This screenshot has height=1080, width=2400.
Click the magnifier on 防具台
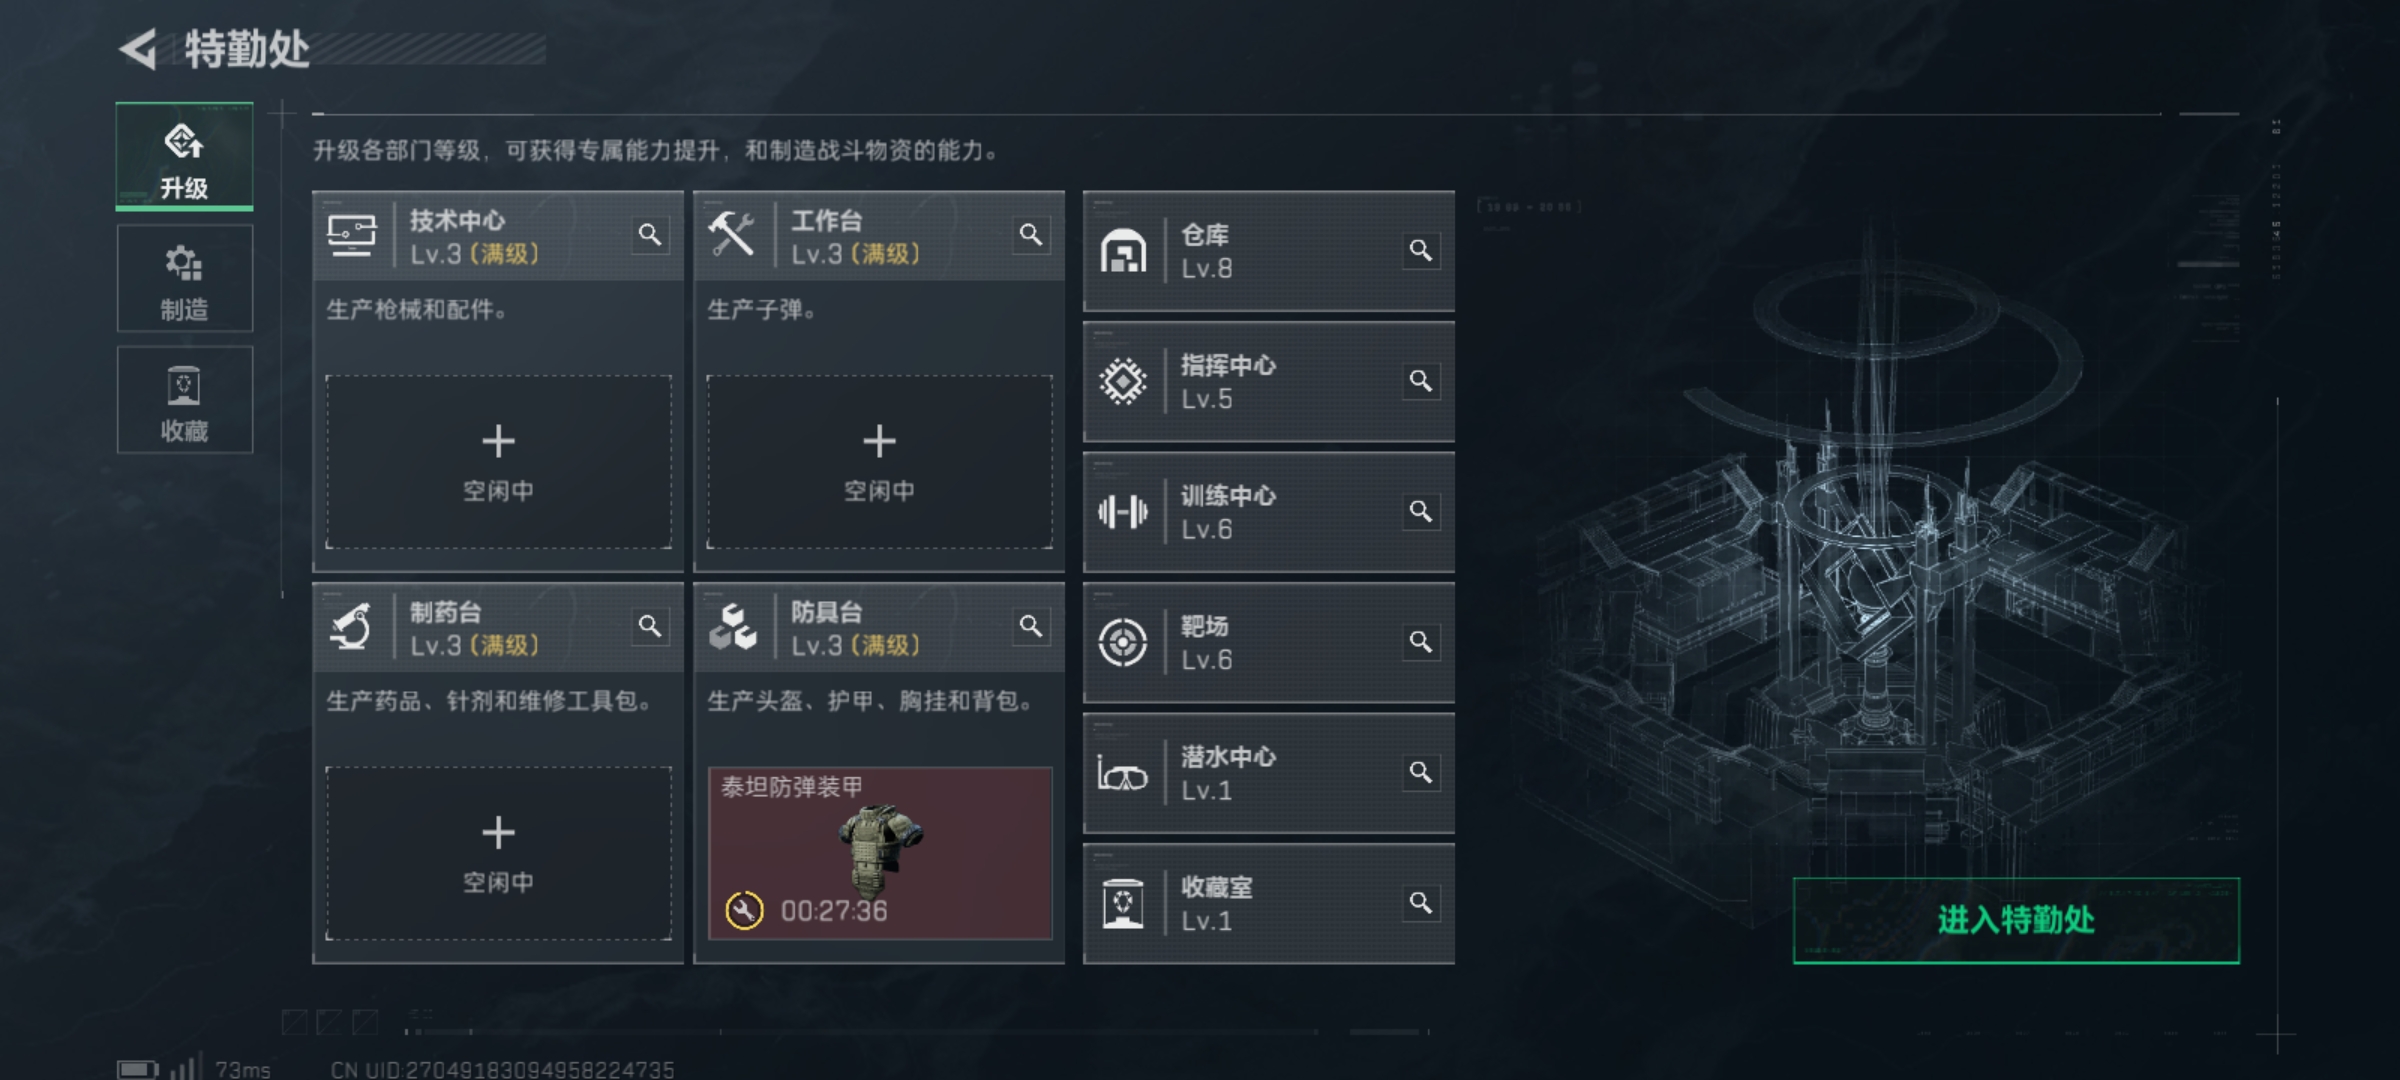(x=1031, y=627)
